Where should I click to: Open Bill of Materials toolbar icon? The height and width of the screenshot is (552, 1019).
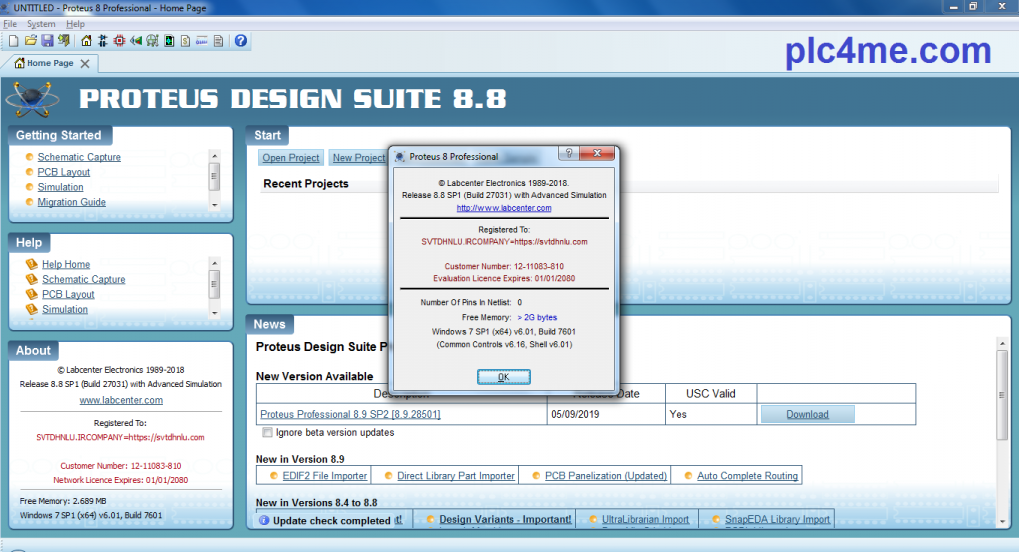click(x=185, y=41)
